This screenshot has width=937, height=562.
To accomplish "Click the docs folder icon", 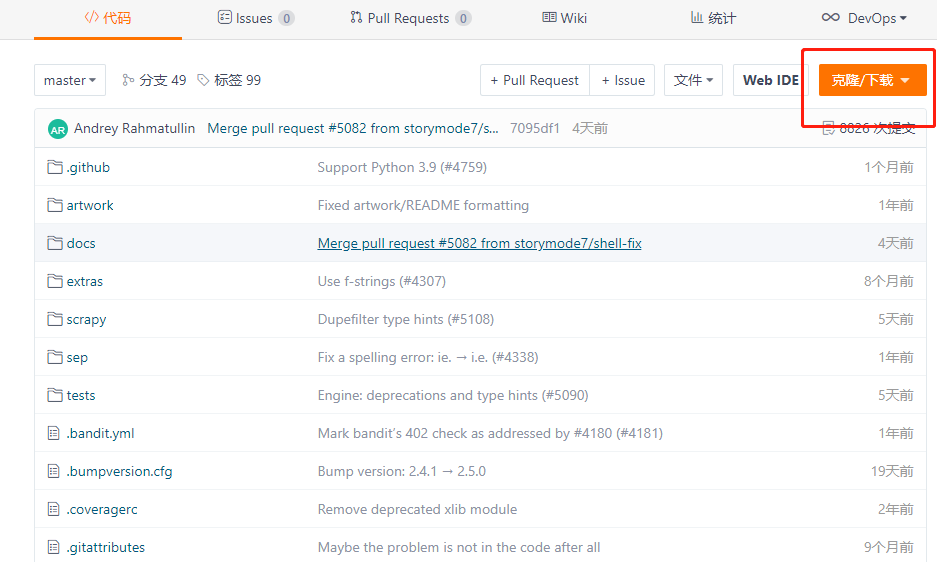I will pos(55,243).
